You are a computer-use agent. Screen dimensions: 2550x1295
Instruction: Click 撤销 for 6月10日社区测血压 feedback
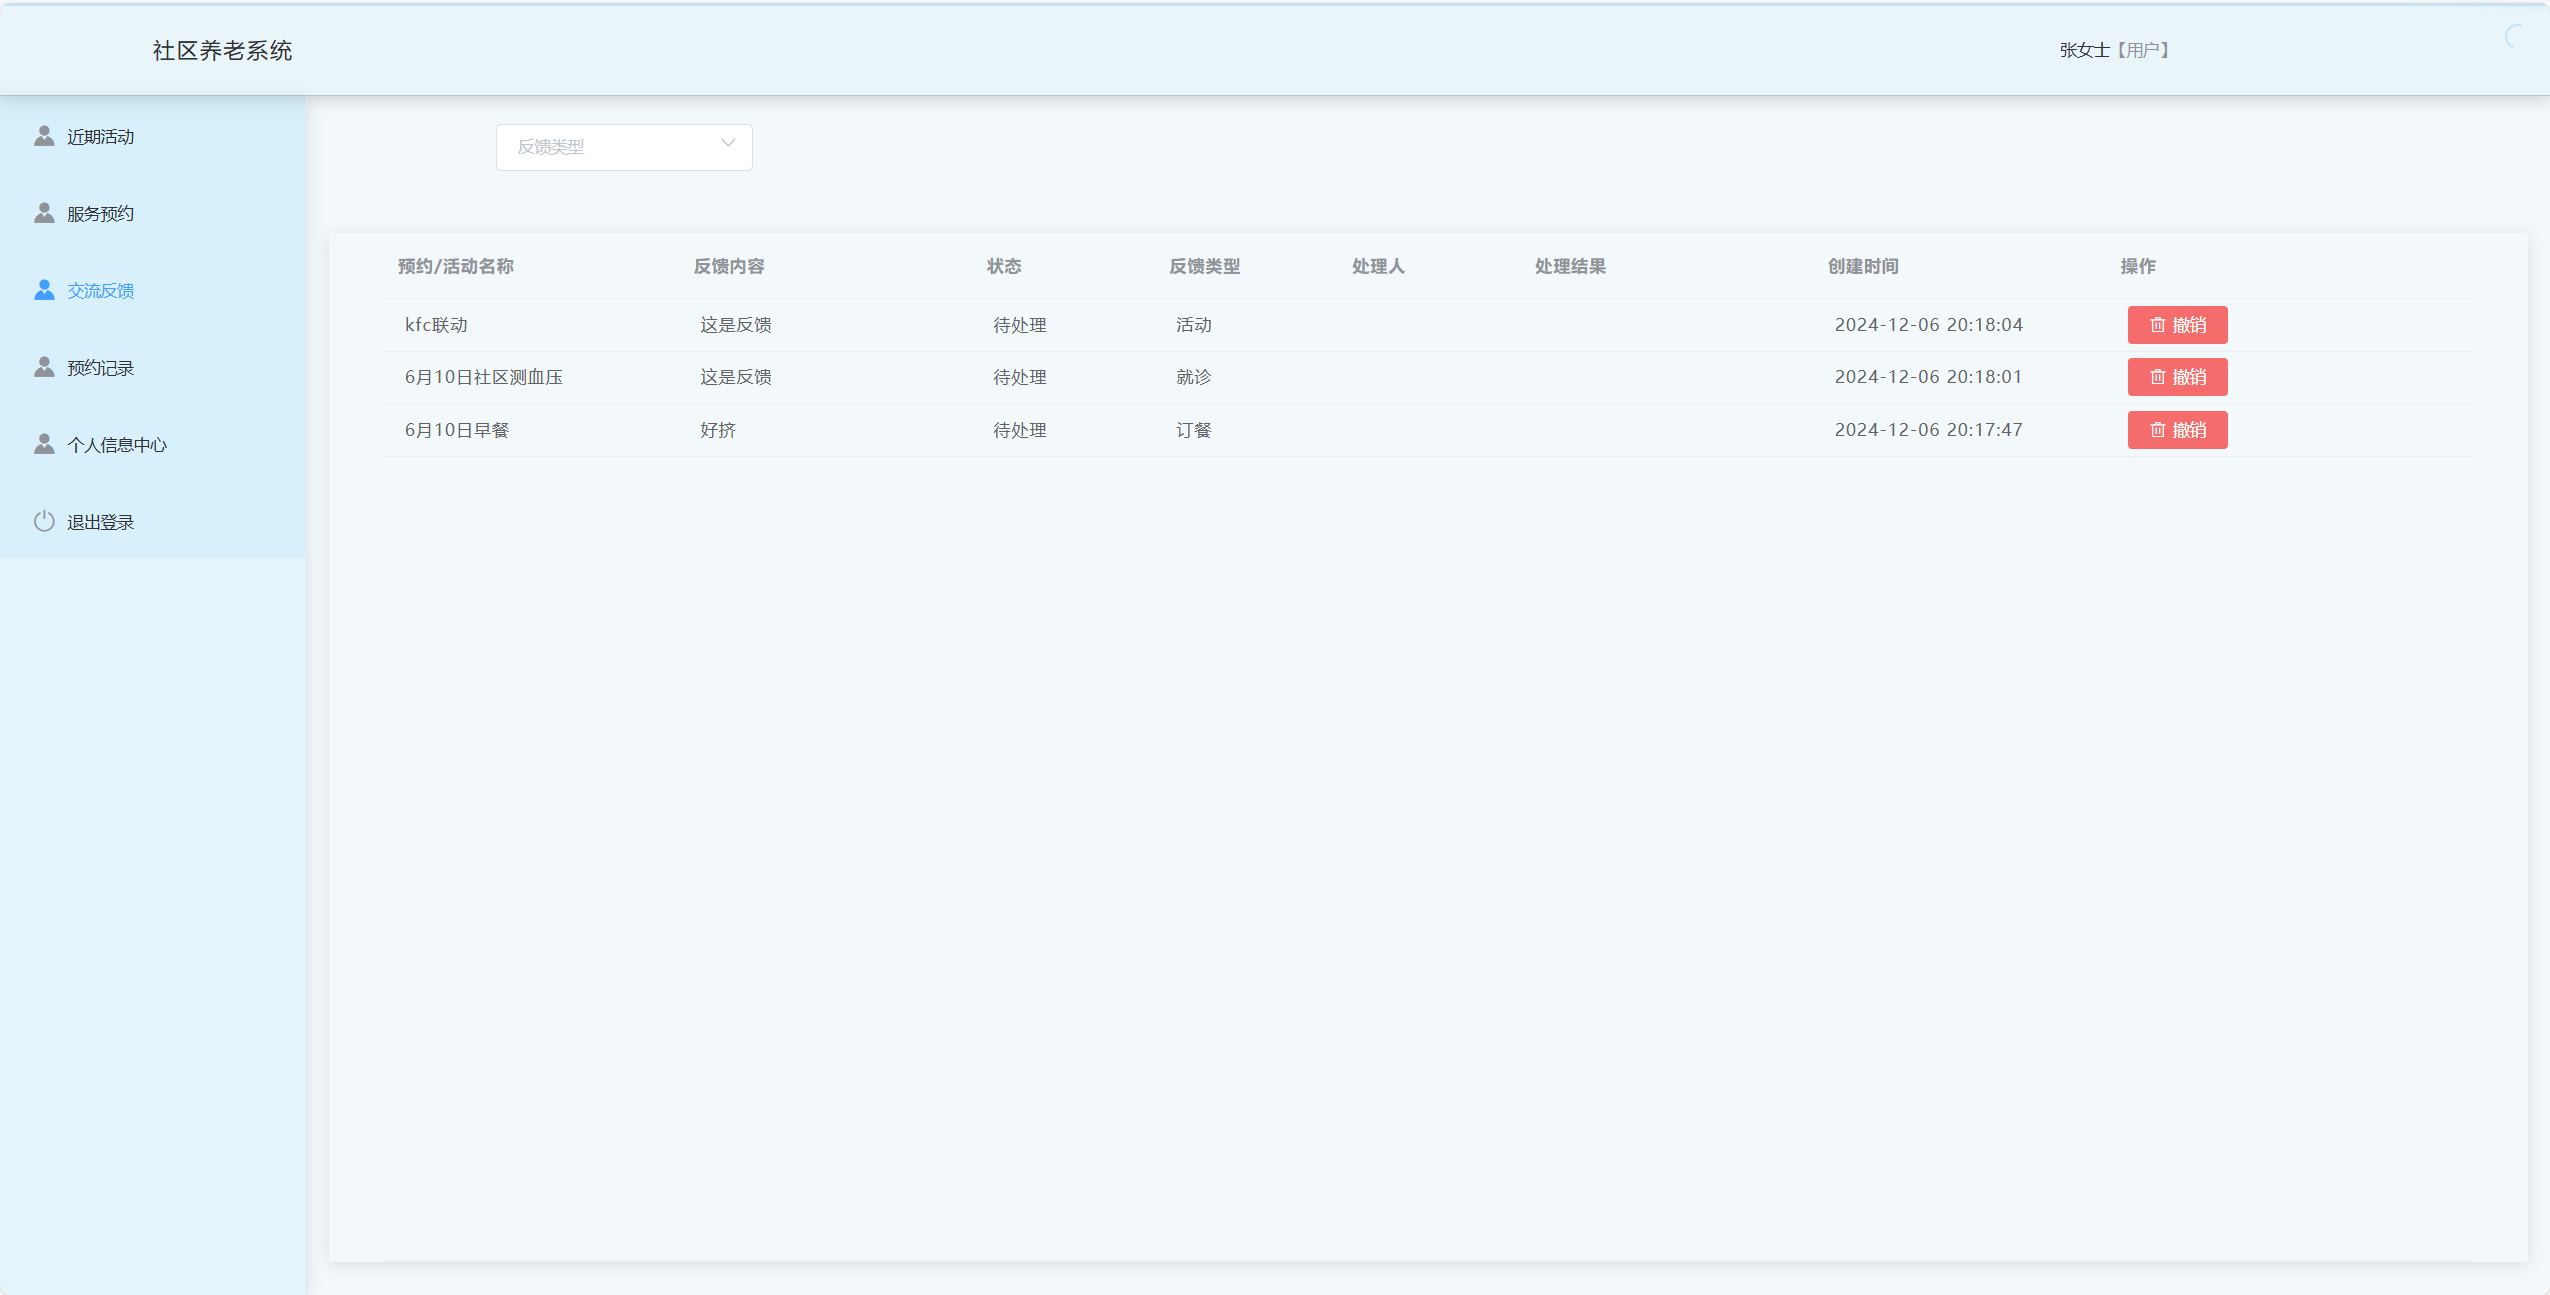pos(2177,377)
